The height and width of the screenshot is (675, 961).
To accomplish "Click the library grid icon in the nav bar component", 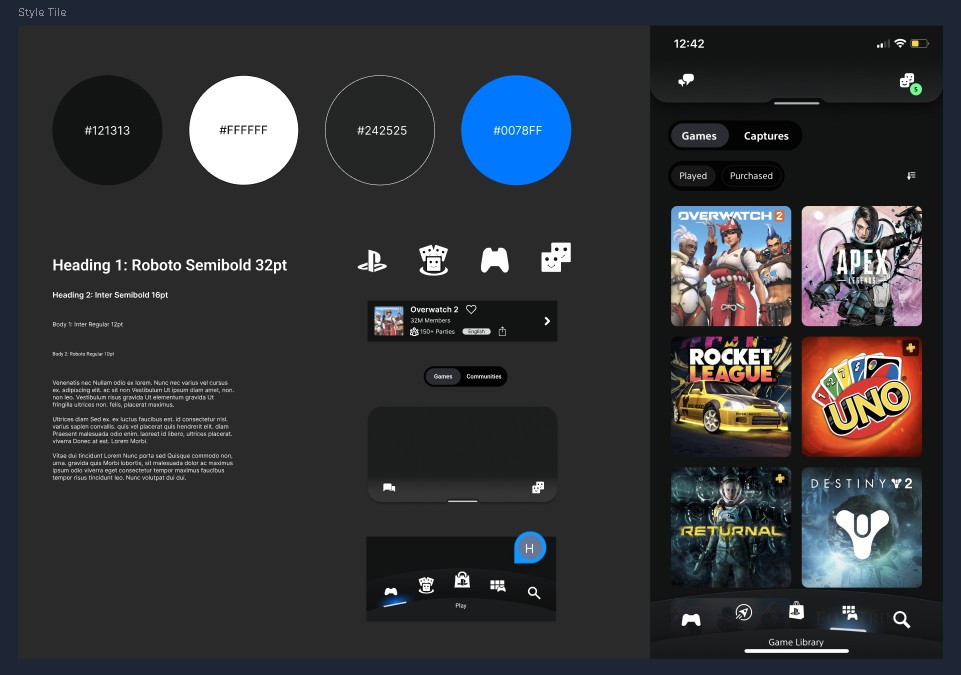I will (498, 586).
